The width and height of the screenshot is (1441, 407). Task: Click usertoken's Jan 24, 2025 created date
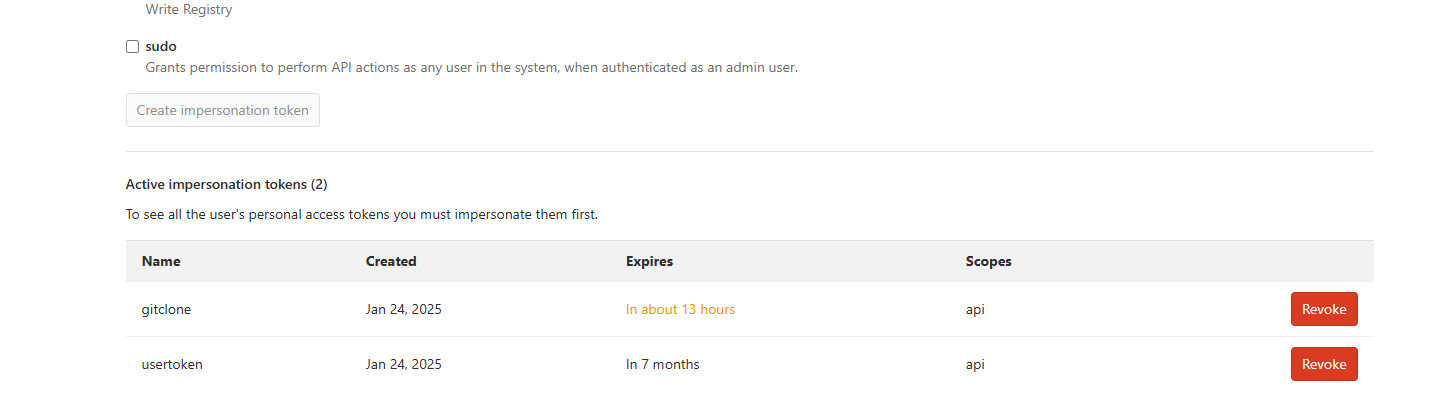pos(403,364)
